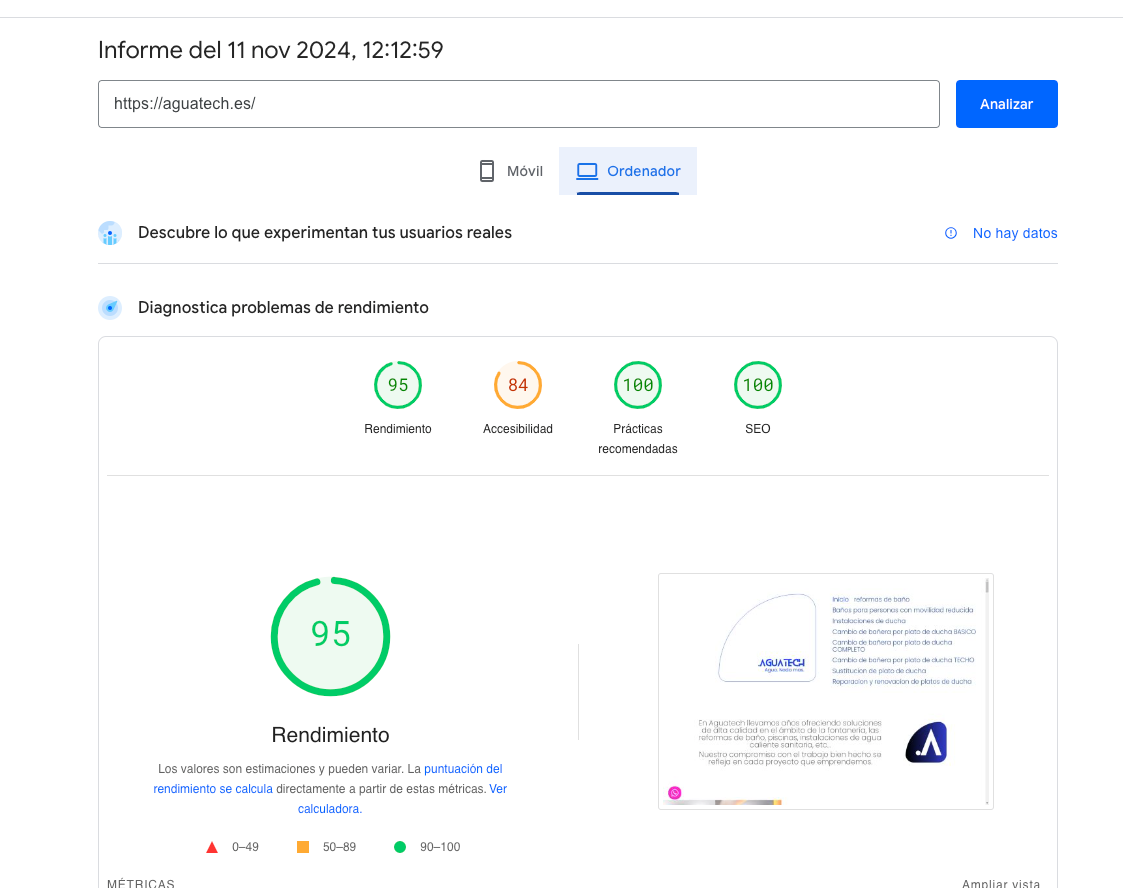Click the desktop computer icon
Viewport: 1123px width, 888px height.
(x=587, y=171)
